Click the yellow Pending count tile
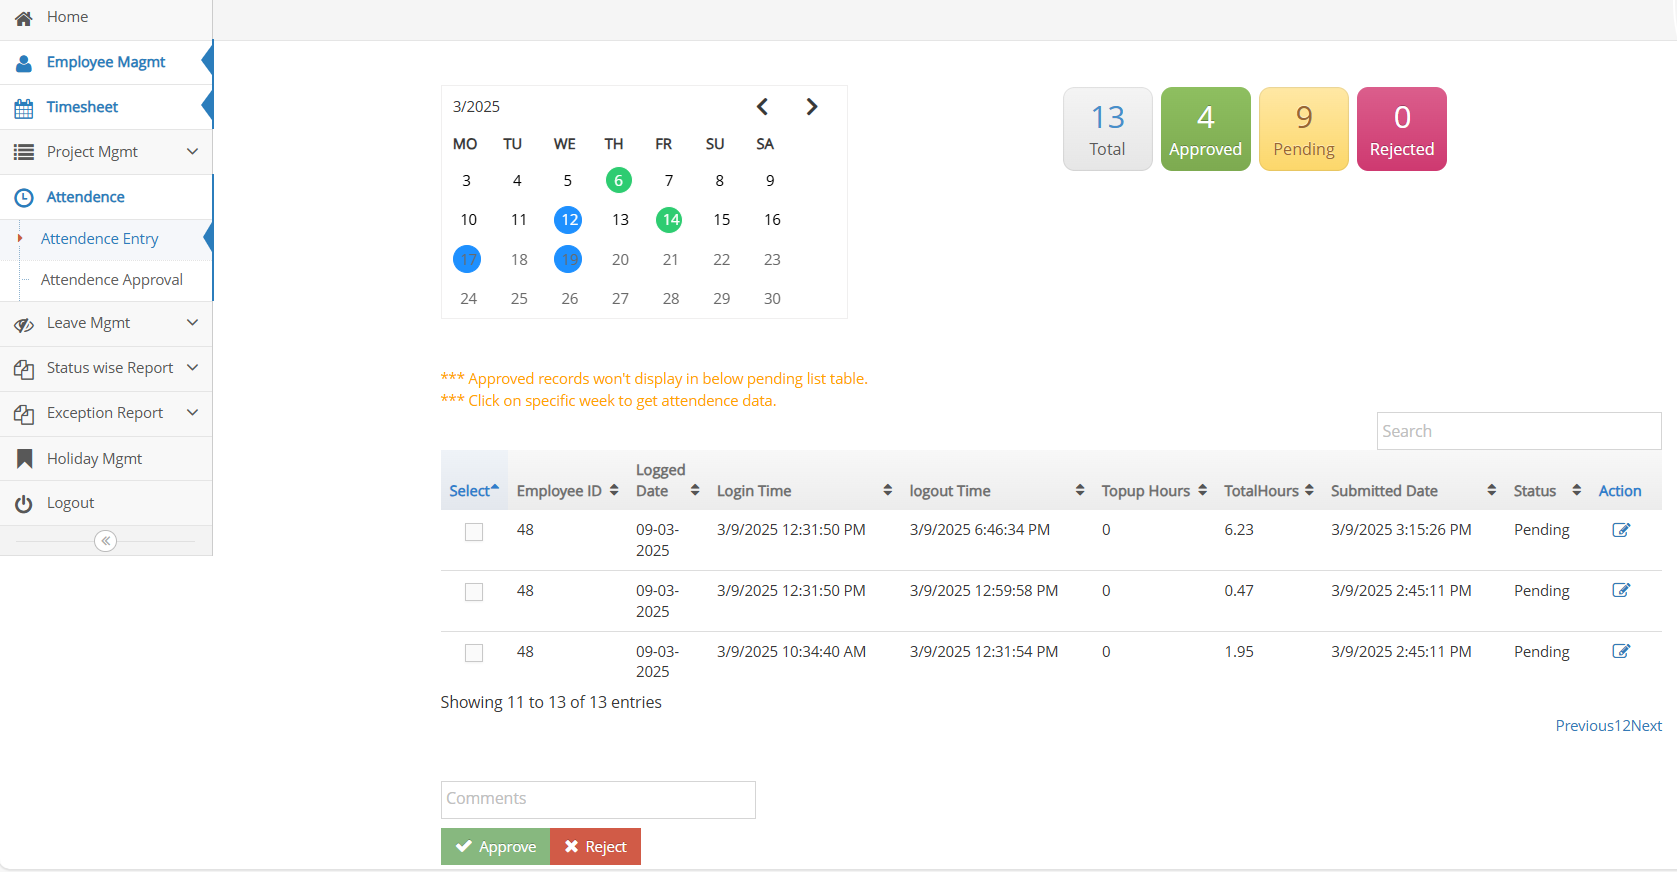Viewport: 1677px width, 872px height. point(1303,129)
